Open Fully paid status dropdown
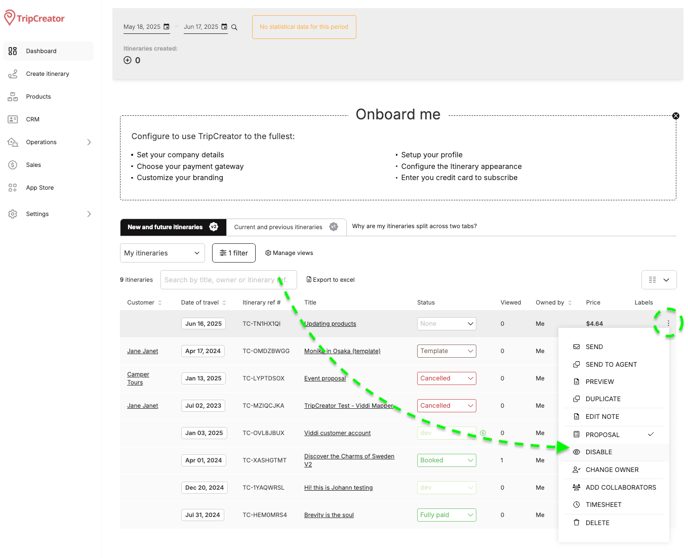Viewport: 688px width, 558px height. 447,515
